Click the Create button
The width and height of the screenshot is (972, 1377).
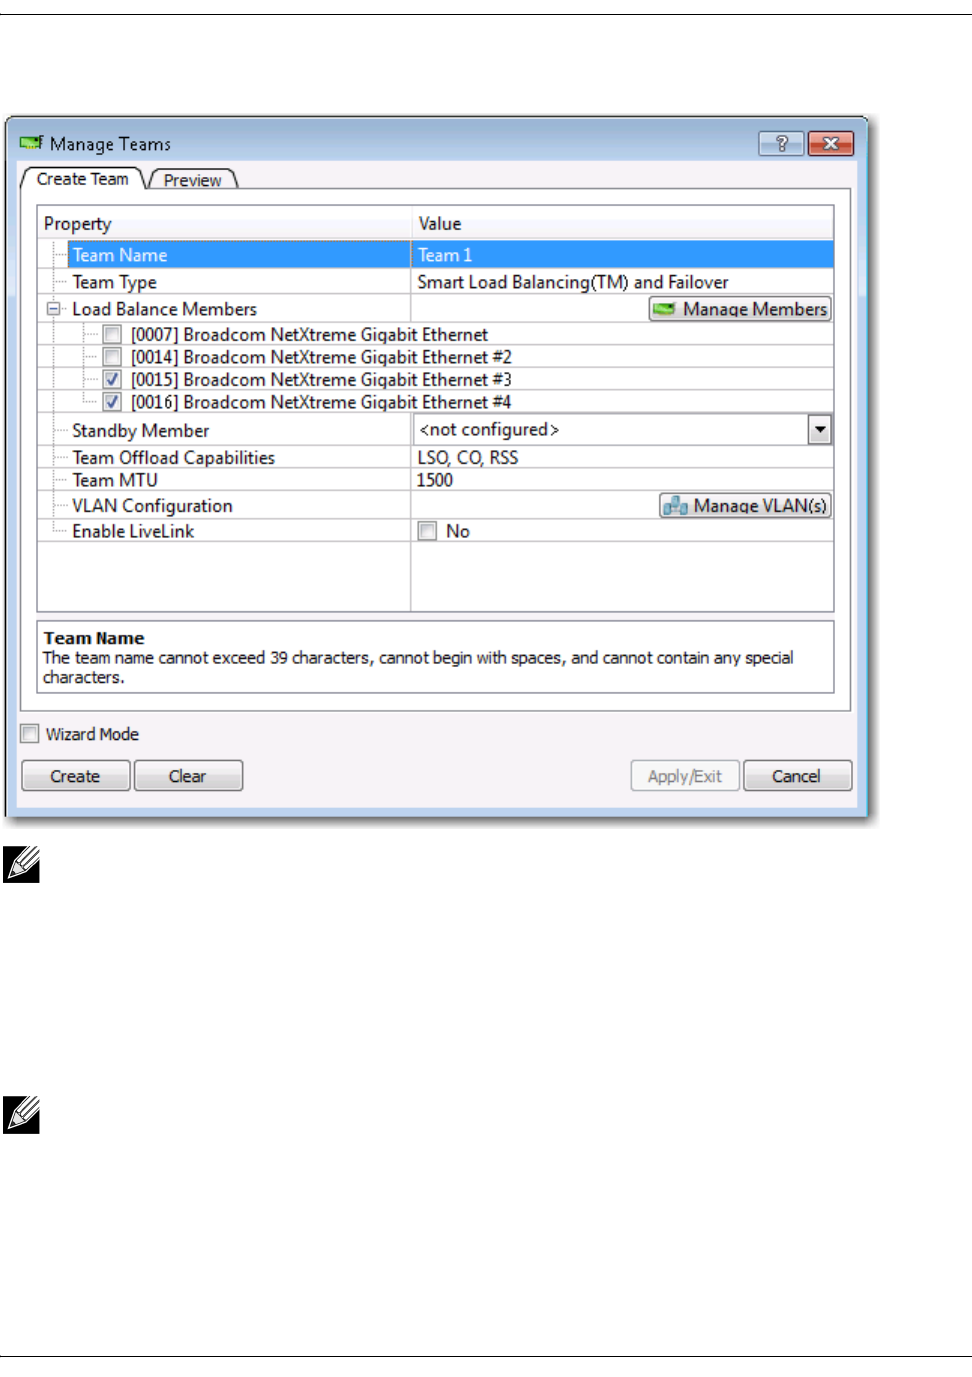click(76, 776)
